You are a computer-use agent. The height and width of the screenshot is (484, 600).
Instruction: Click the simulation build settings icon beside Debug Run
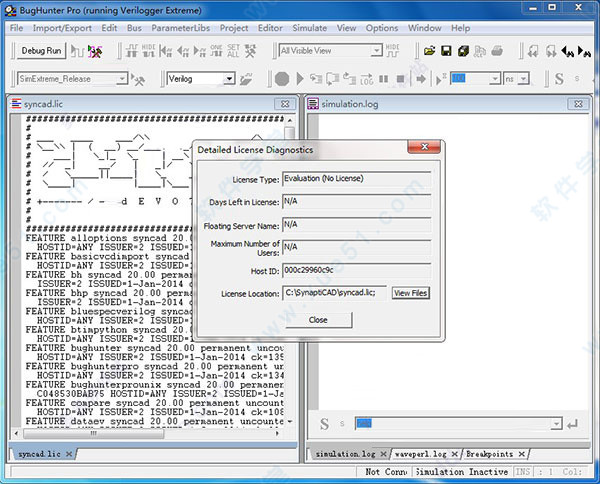pos(95,51)
